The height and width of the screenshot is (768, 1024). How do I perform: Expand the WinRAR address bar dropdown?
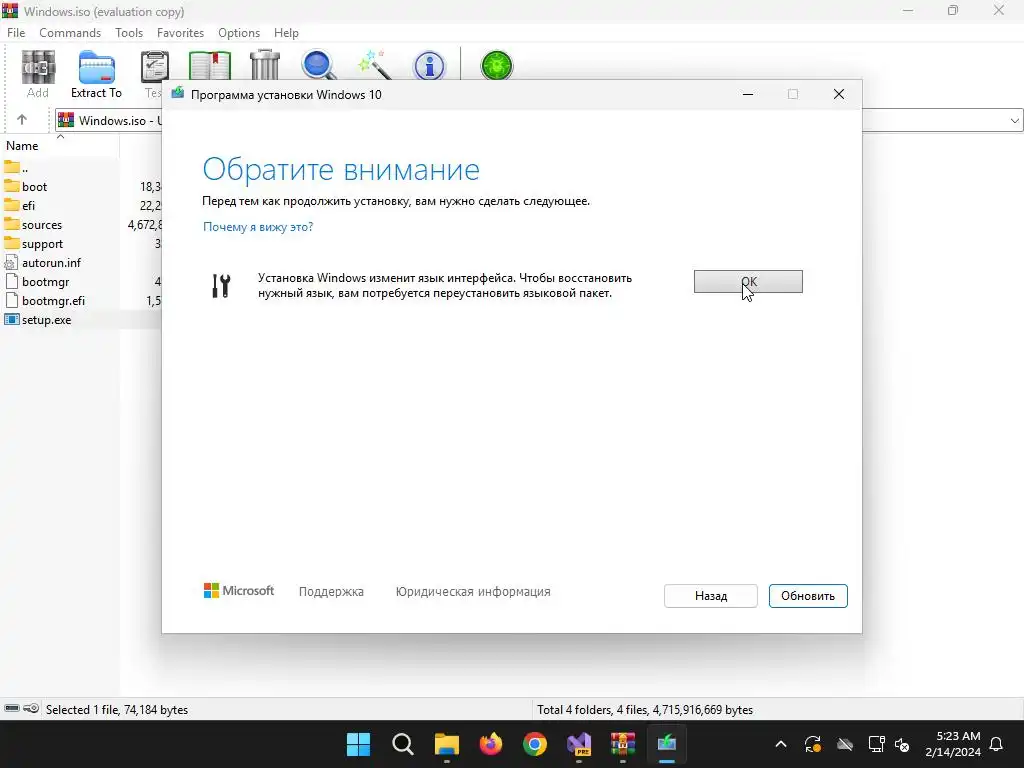click(1014, 120)
